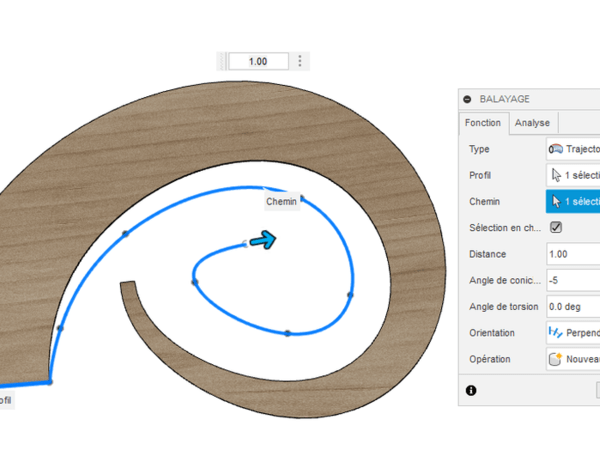This screenshot has height=450, width=600.
Task: Click the new body Opération icon
Action: pyautogui.click(x=555, y=358)
